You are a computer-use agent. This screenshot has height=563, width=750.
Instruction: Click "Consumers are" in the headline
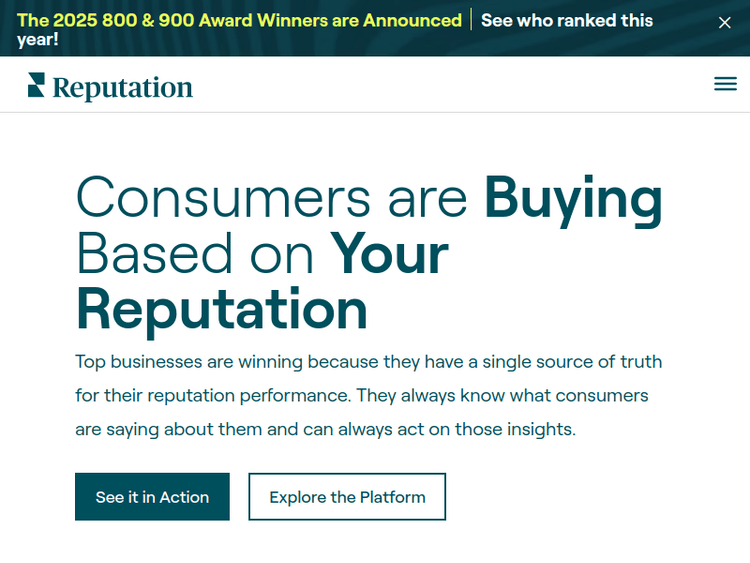click(272, 197)
